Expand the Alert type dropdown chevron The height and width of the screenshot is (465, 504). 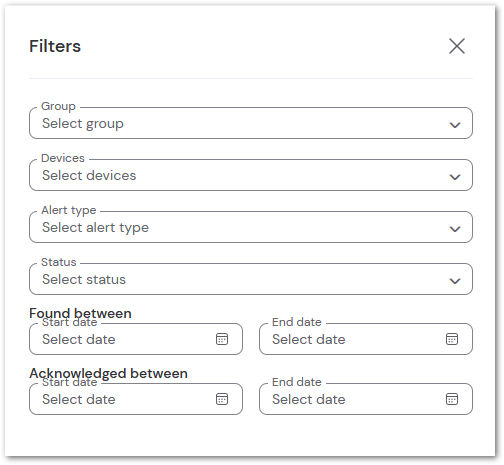(455, 229)
